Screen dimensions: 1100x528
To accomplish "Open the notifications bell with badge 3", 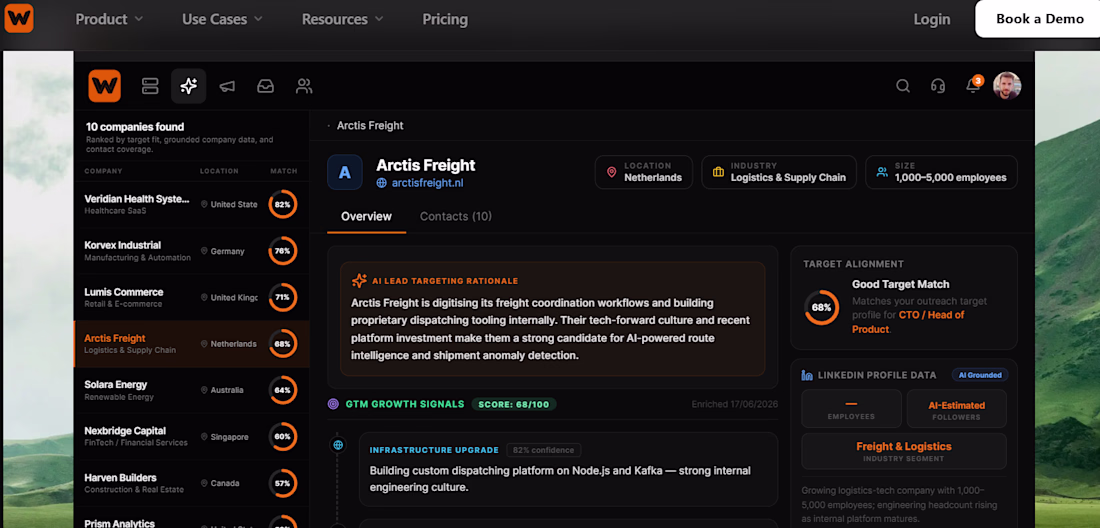I will pos(974,85).
